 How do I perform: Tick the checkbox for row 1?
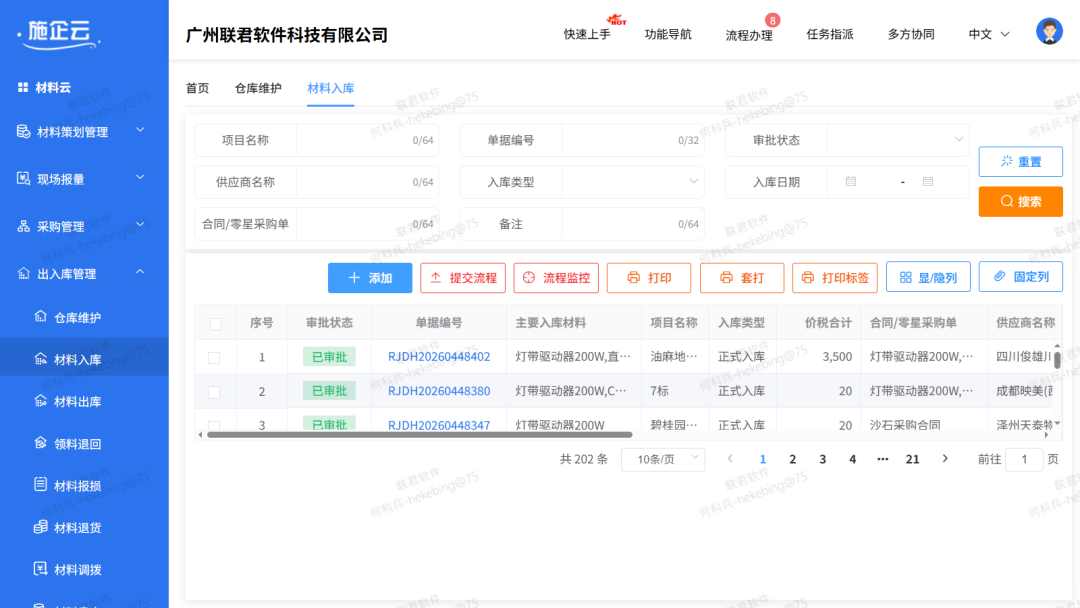[214, 358]
